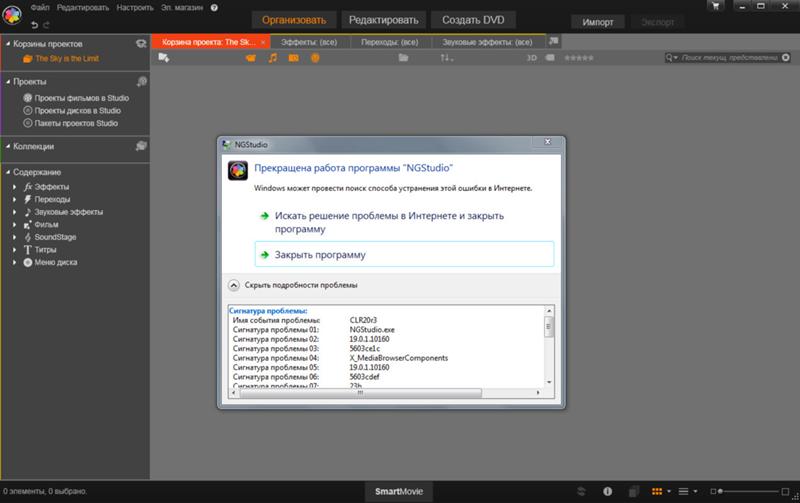Image resolution: width=800 pixels, height=503 pixels.
Task: Click the undo arrow icon
Action: pos(34,24)
